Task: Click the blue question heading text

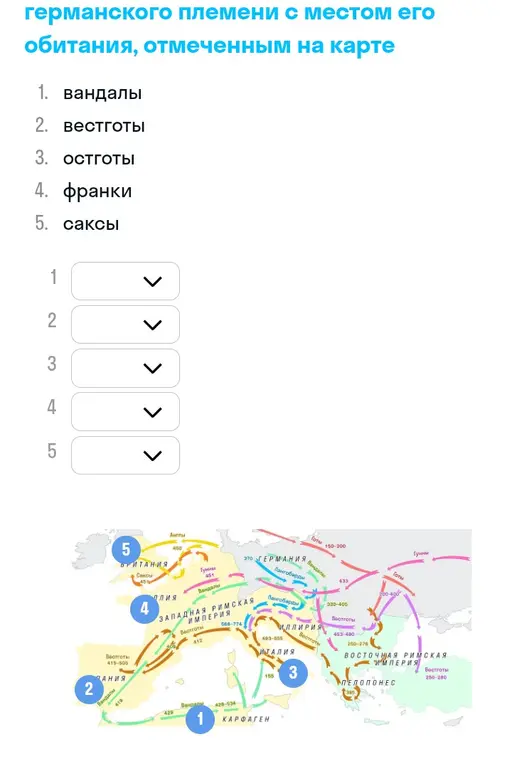Action: pyautogui.click(x=230, y=29)
